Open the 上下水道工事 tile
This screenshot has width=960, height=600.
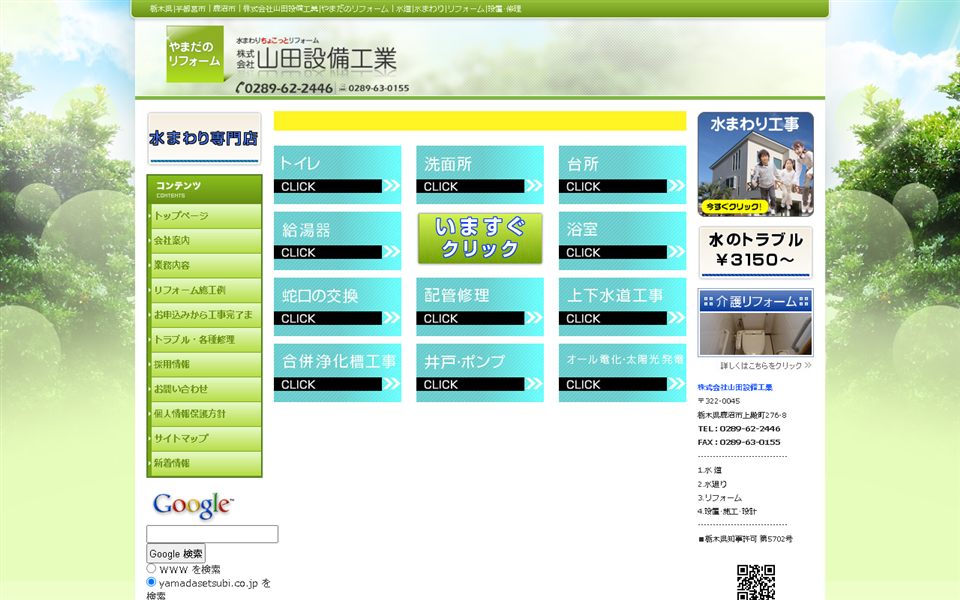coord(623,307)
